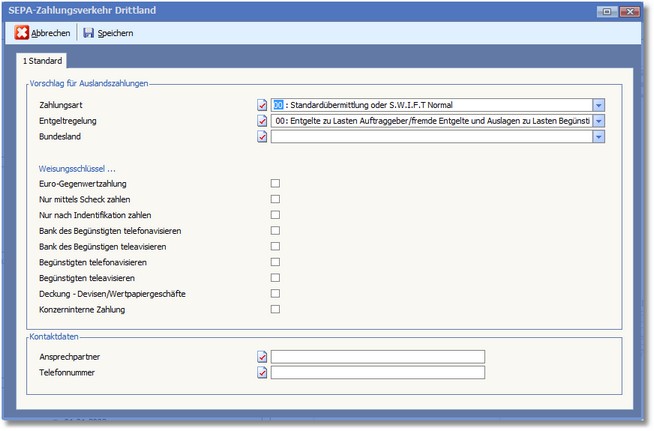The image size is (654, 431).
Task: Open the Zahlungsart dropdown list
Action: 598,104
